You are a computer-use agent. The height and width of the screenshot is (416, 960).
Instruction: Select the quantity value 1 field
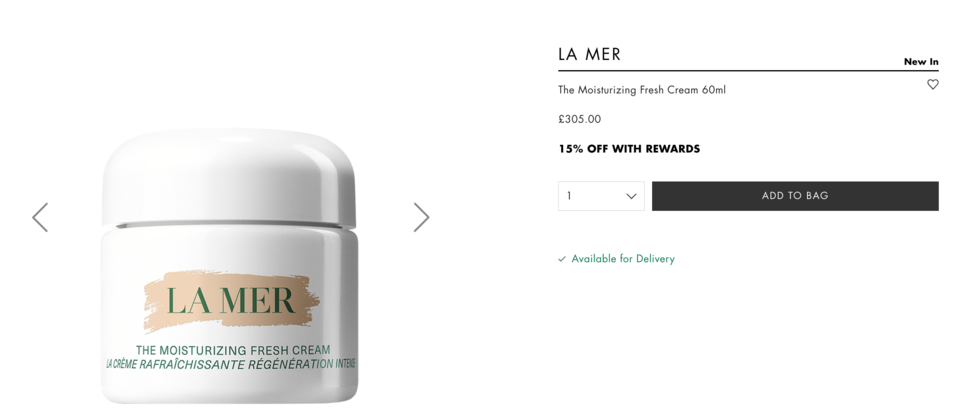click(601, 196)
